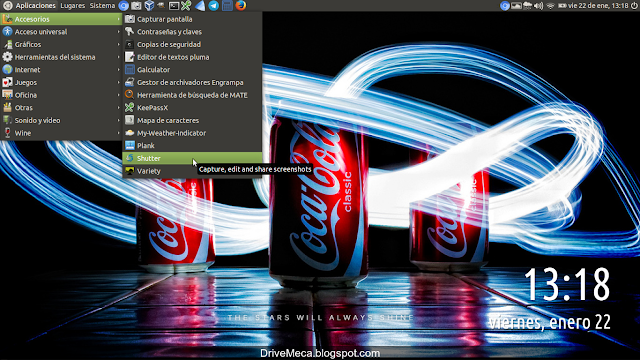Click the Gestor de archivadores Engrampa icon
The height and width of the screenshot is (360, 640).
[x=130, y=82]
